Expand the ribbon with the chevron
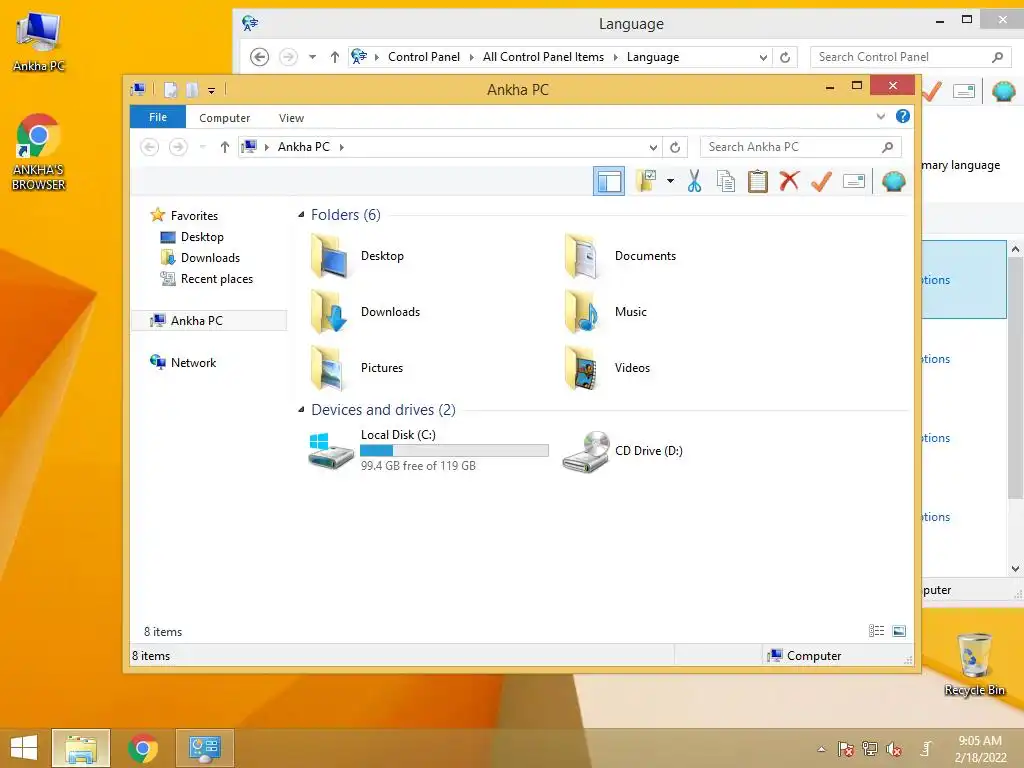The width and height of the screenshot is (1024, 768). tap(880, 116)
